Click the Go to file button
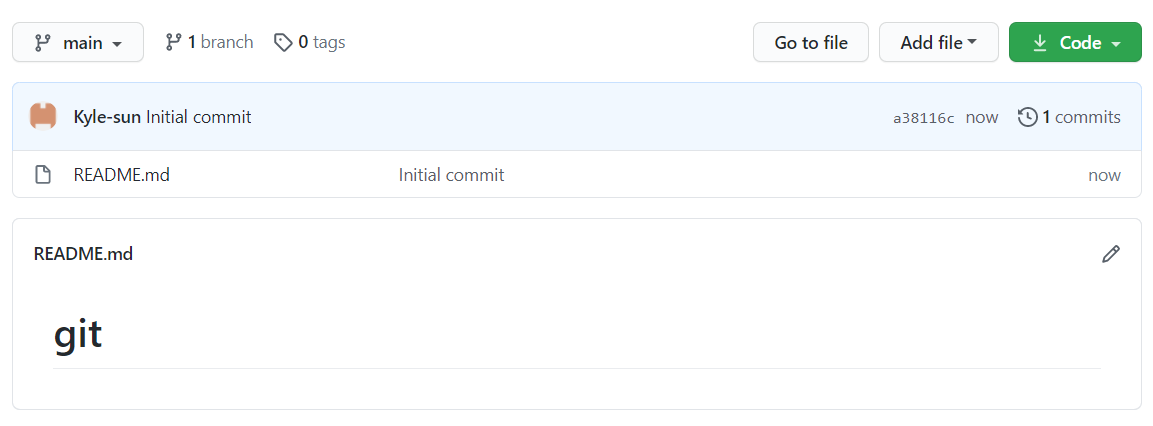Viewport: 1153px width, 426px height. coord(810,43)
